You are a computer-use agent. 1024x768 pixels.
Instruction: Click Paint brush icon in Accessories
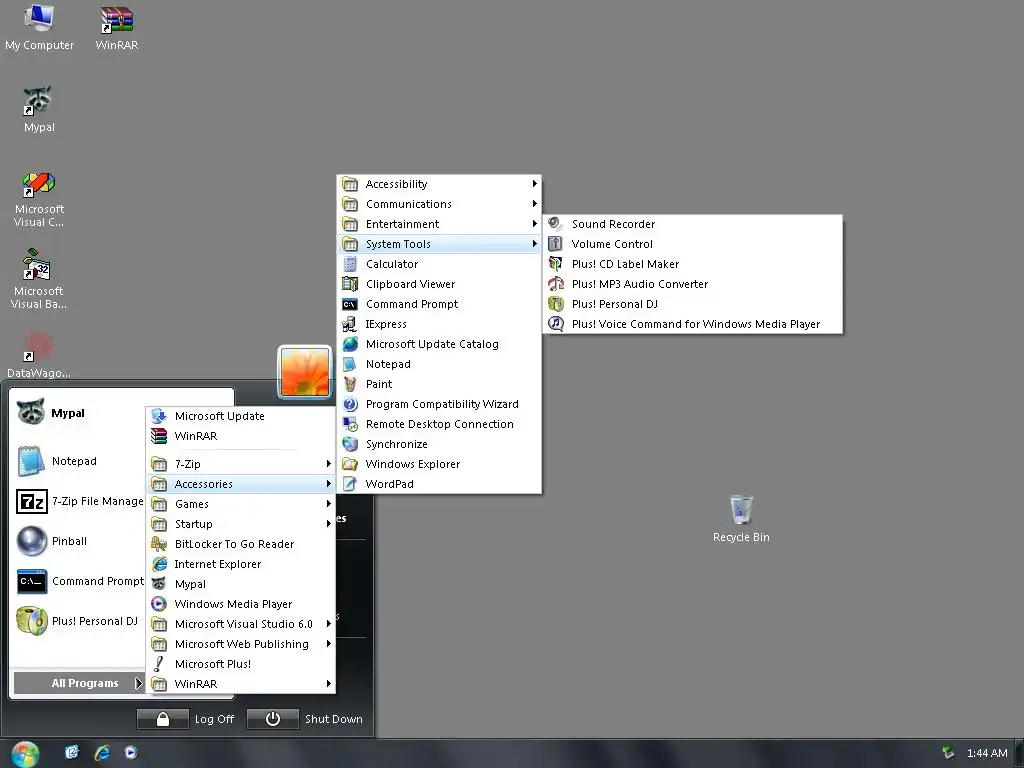(350, 384)
